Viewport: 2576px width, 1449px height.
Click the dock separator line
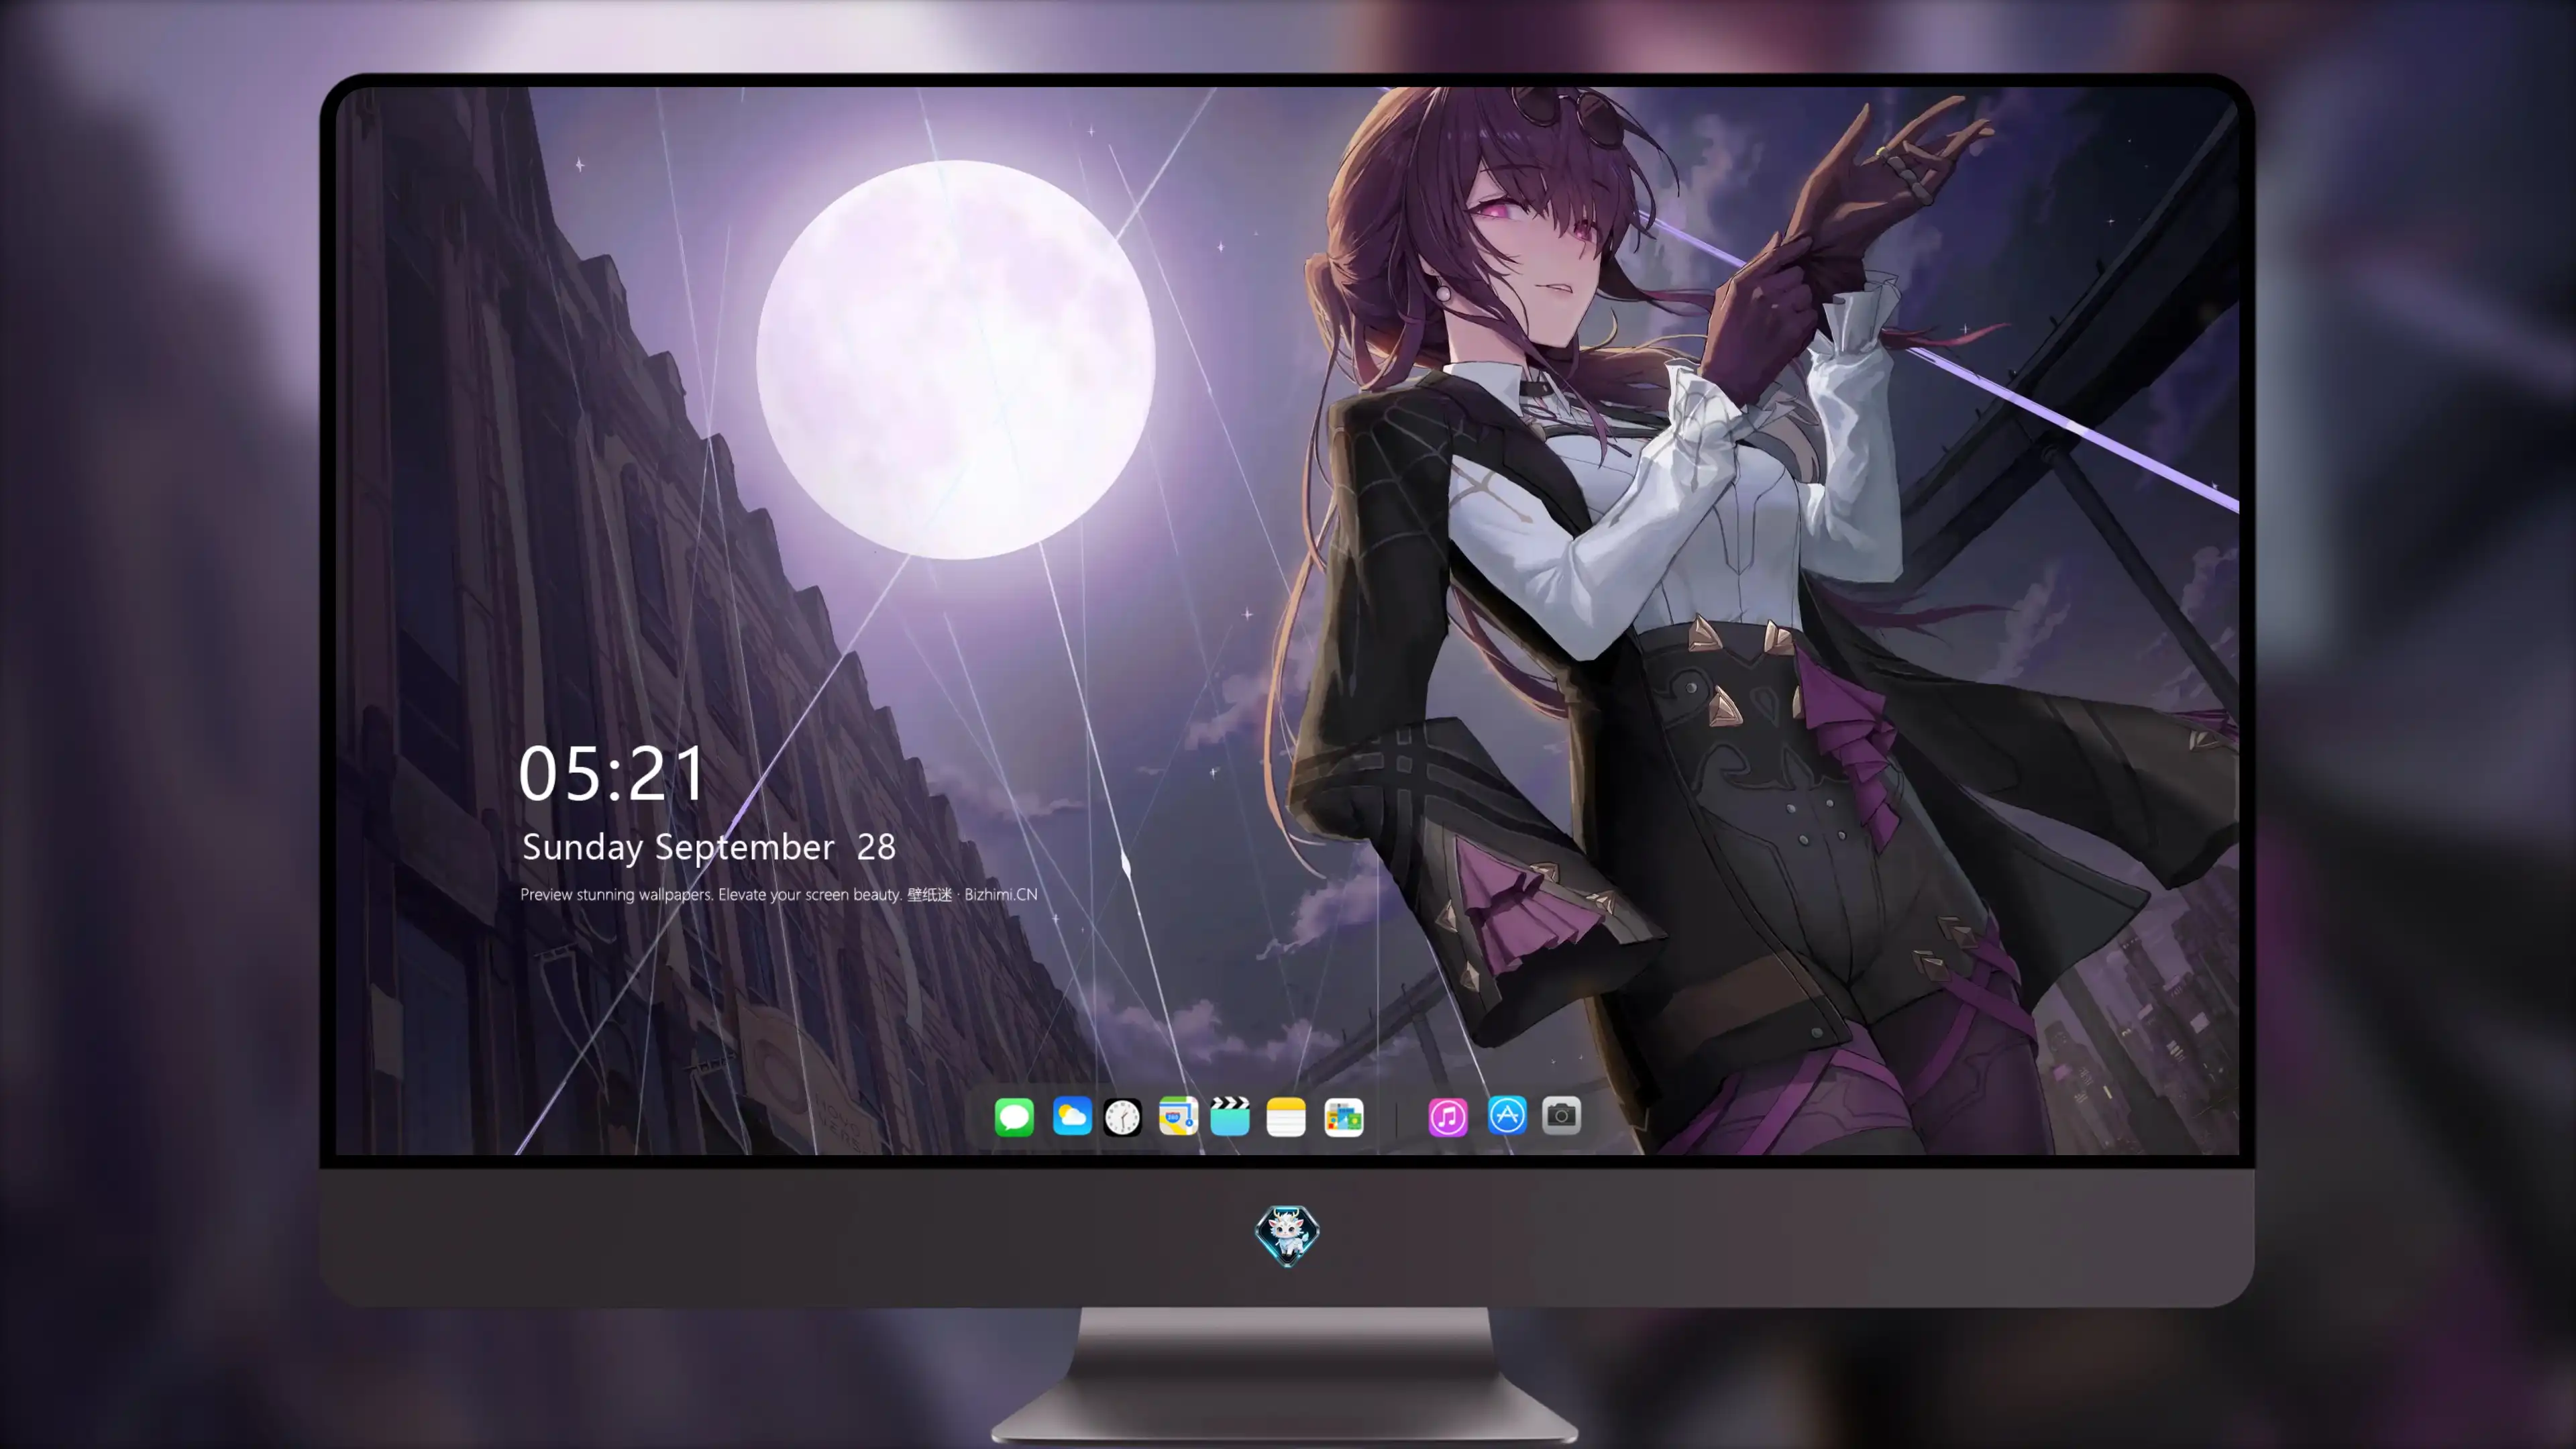point(1396,1117)
